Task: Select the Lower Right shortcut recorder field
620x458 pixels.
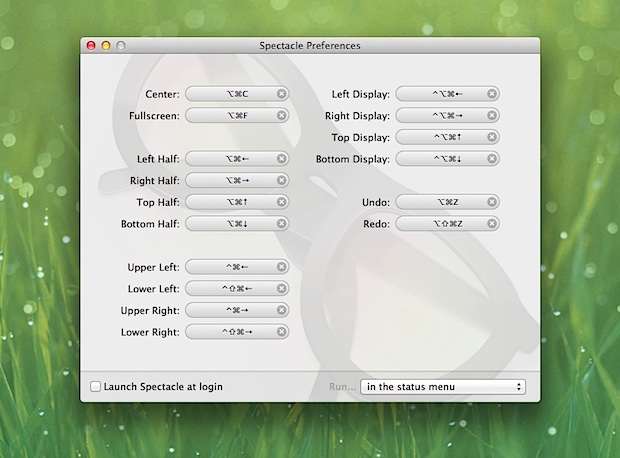Action: (237, 332)
